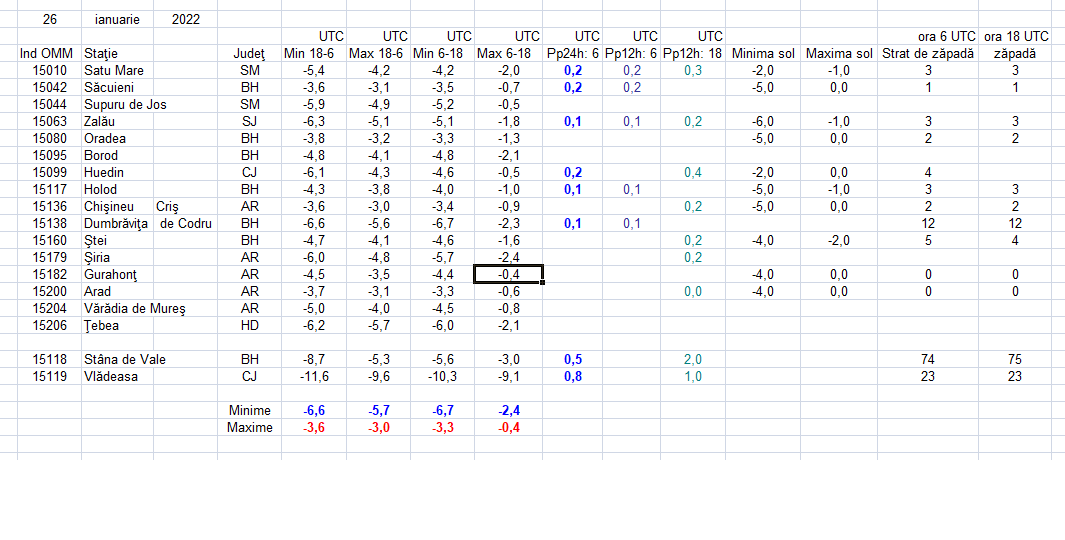Select Ştei's Maxima sol value -2,0
Viewport: 1065px width, 540px height.
point(839,240)
